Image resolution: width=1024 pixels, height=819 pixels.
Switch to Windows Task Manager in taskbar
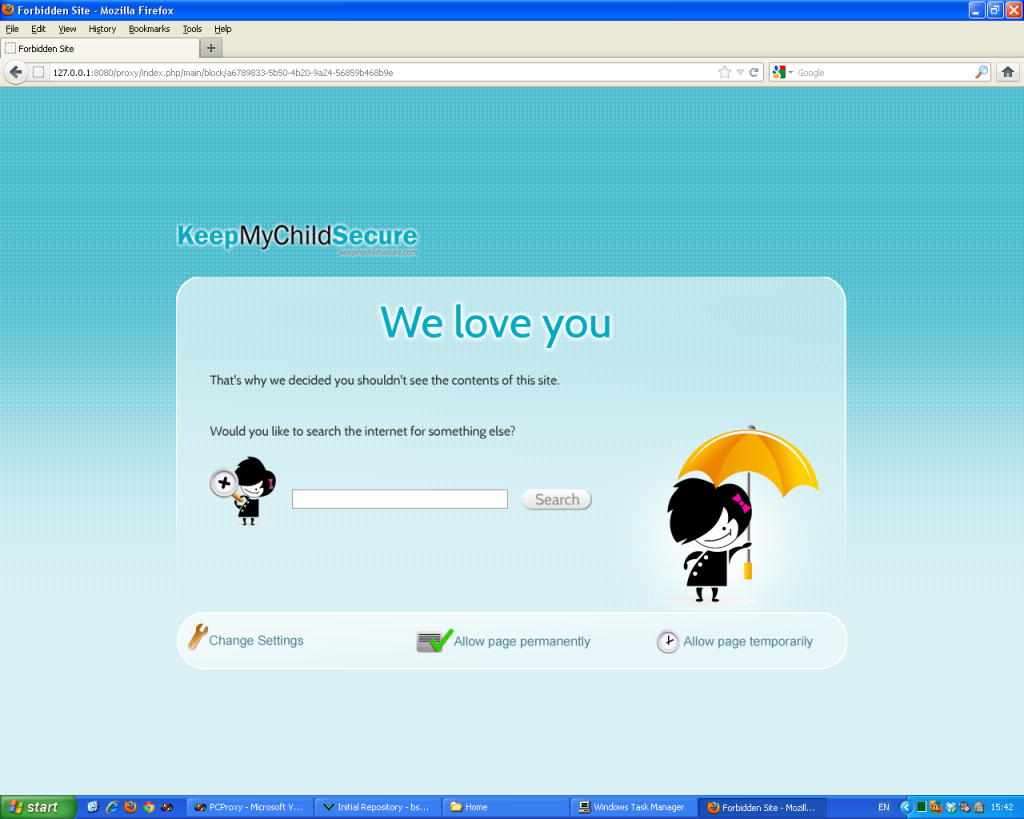(631, 807)
